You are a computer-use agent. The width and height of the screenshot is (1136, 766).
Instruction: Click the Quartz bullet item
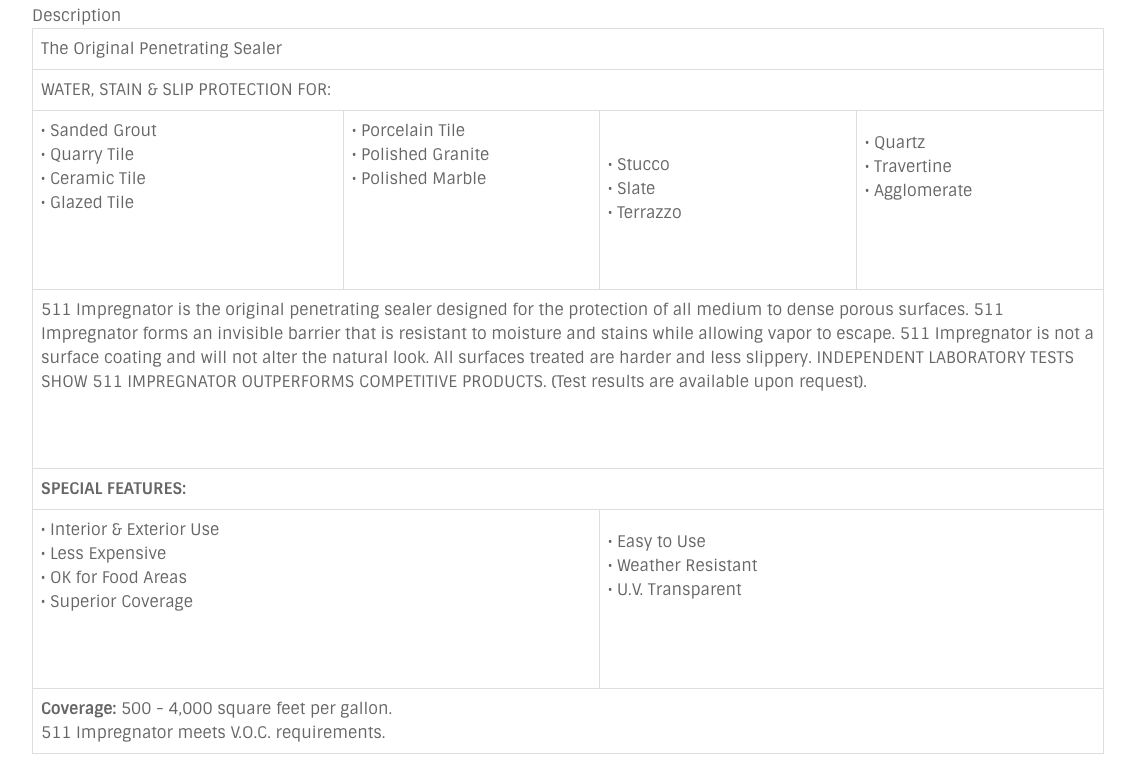tap(898, 142)
